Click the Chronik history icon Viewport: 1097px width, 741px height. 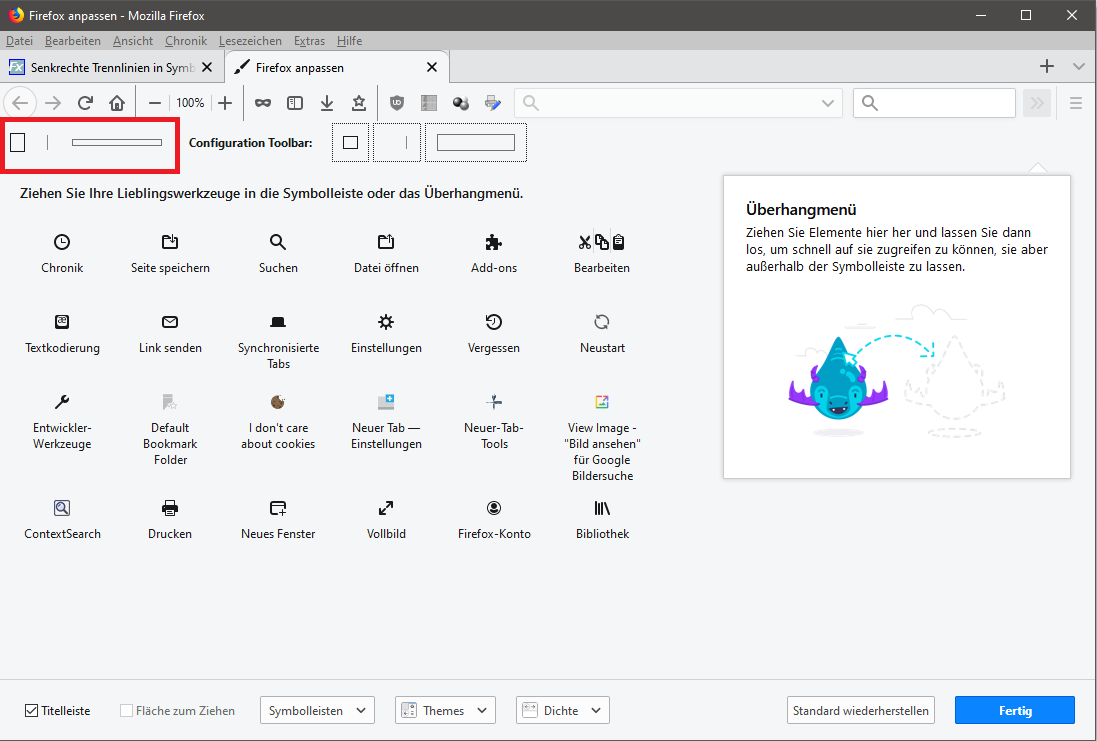click(62, 242)
